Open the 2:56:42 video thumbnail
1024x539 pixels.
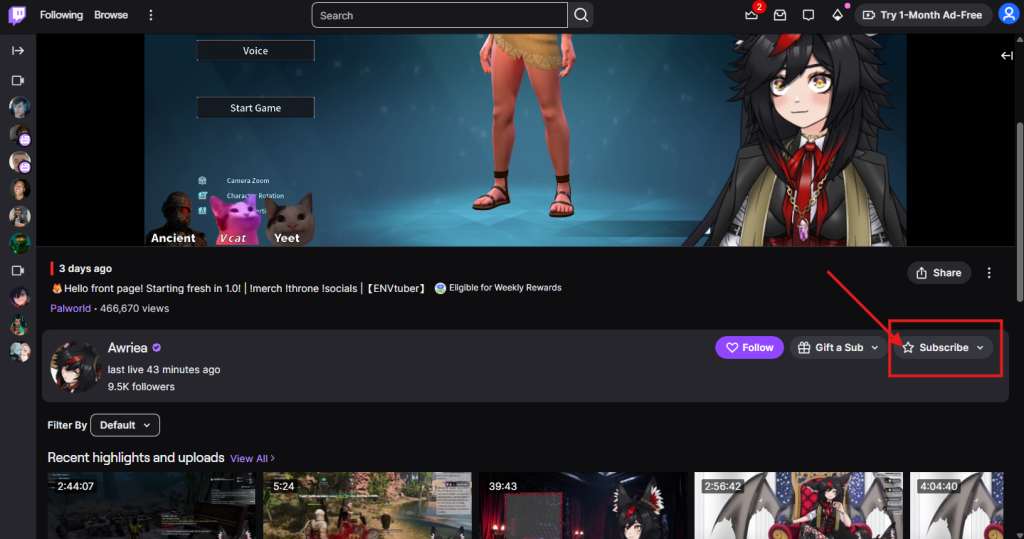click(x=798, y=505)
